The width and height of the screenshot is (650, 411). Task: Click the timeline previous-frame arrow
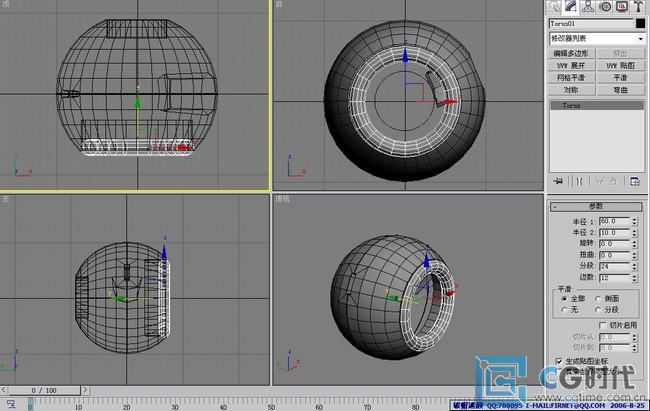pyautogui.click(x=3, y=390)
